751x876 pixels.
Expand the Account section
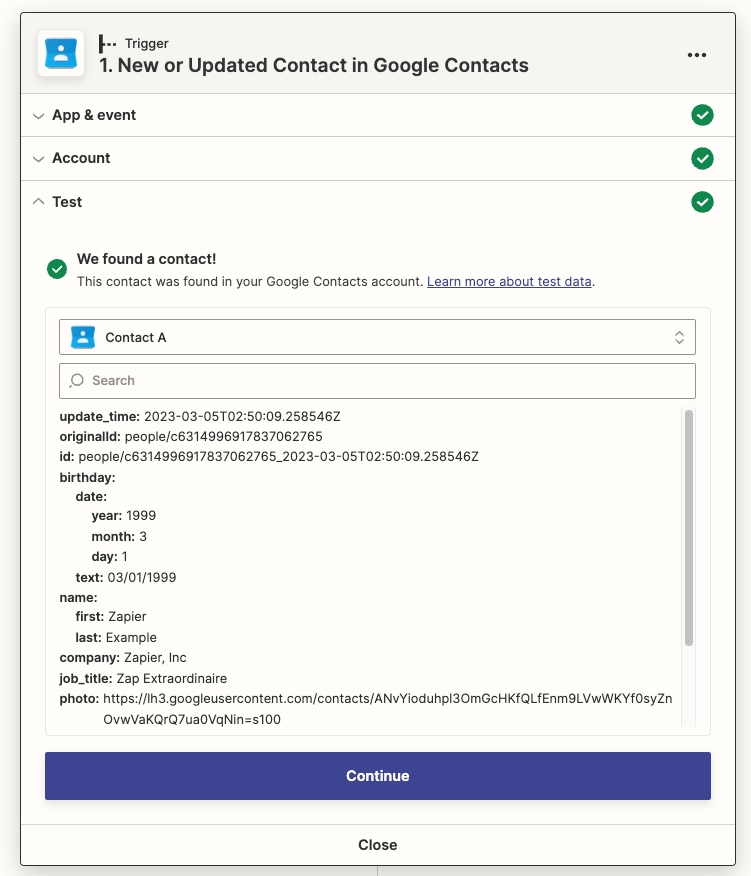point(82,158)
